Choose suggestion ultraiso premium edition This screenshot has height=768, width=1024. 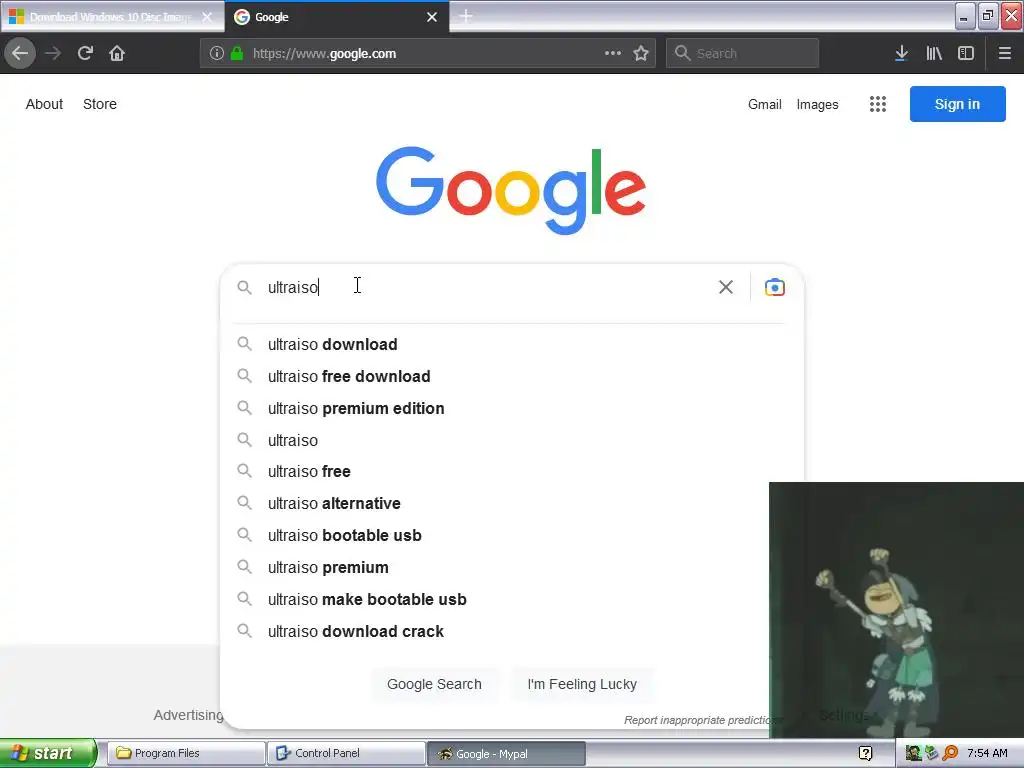pyautogui.click(x=511, y=408)
